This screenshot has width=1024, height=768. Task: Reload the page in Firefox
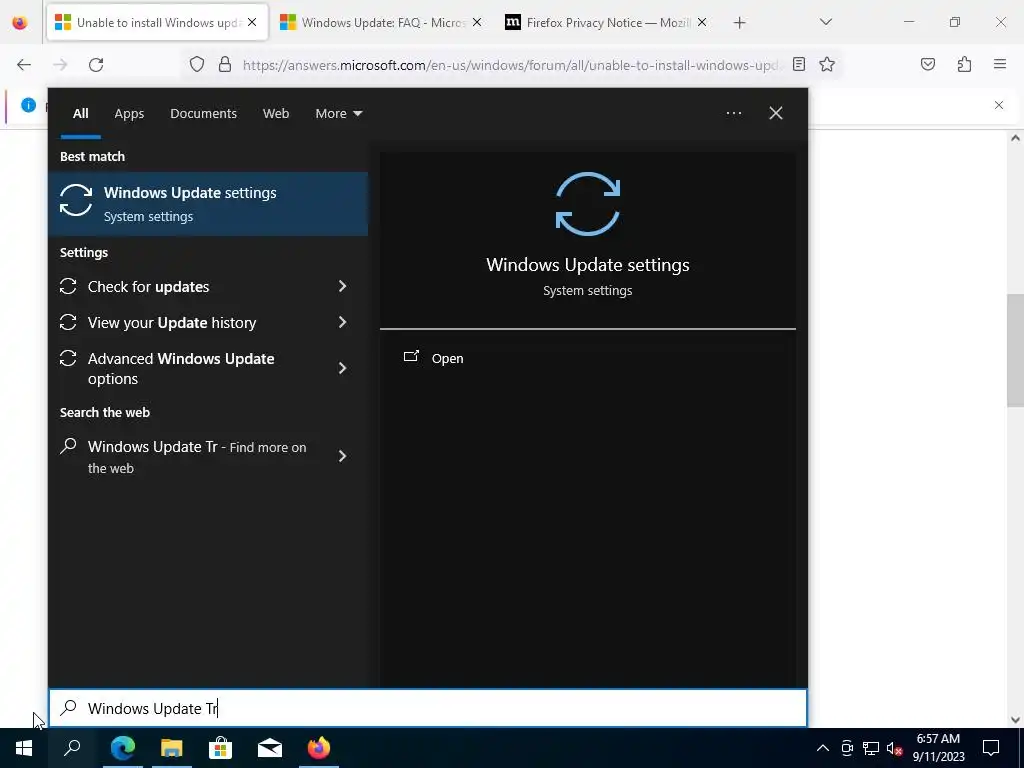click(96, 65)
